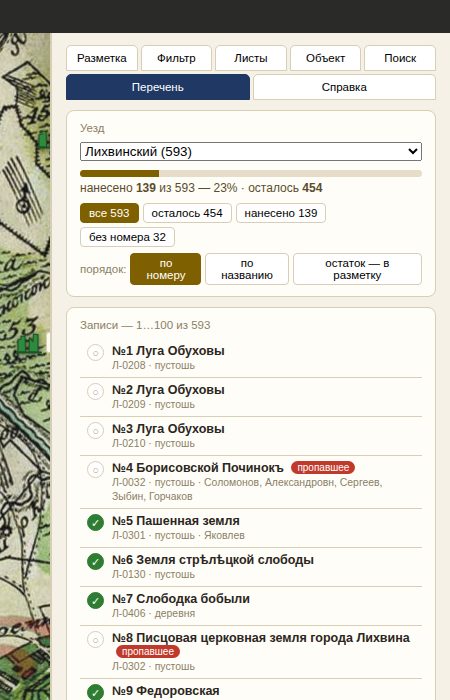Sort list по номеру
The image size is (450, 700).
[166, 269]
